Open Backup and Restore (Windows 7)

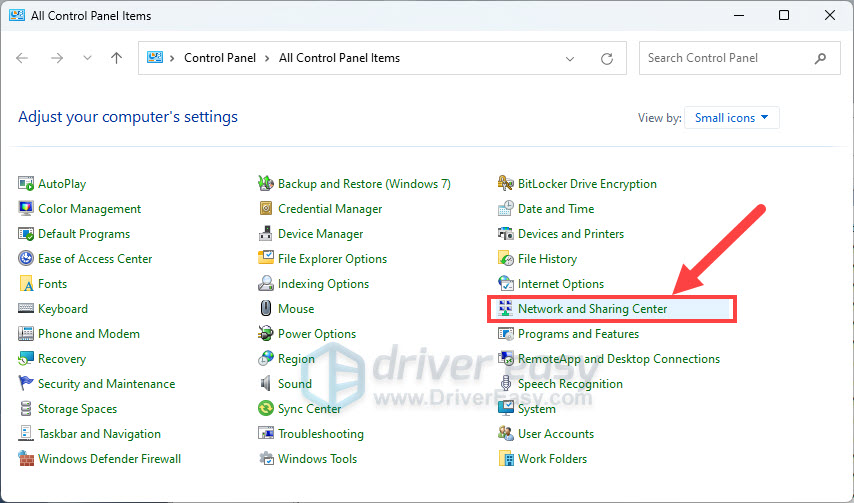click(364, 184)
